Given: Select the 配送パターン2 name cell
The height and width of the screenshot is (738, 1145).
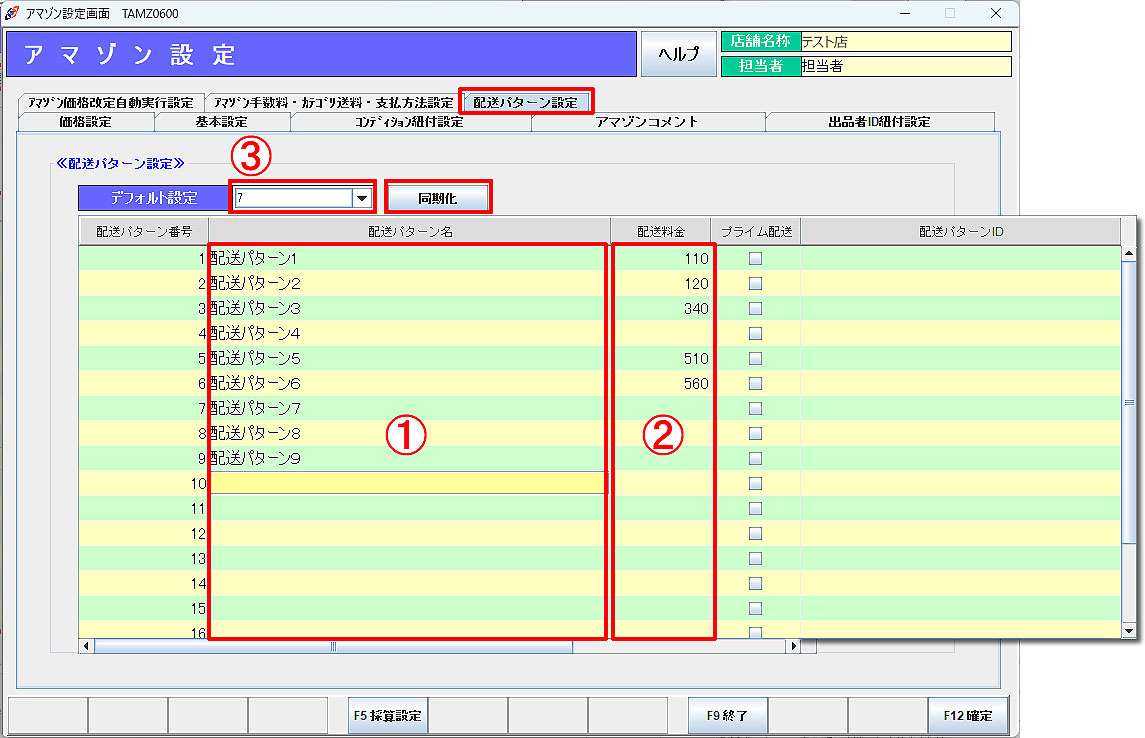Looking at the screenshot, I should [x=409, y=283].
